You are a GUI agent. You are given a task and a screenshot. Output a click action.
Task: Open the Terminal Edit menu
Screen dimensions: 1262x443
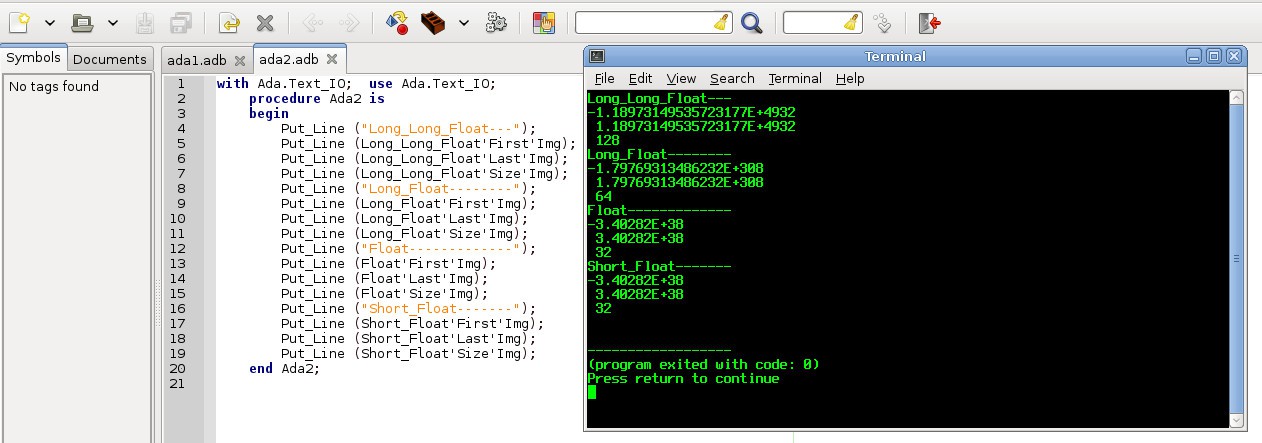640,78
